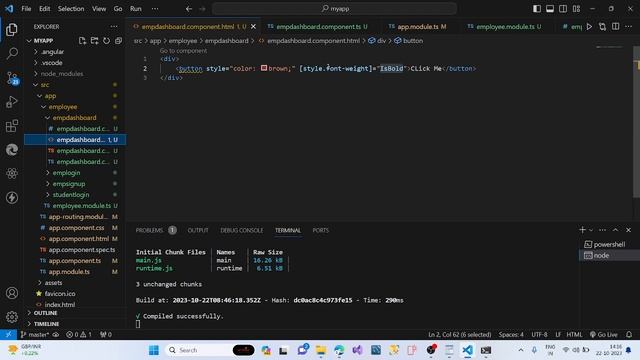
Task: Open the Thunder Client lightning icon
Action: point(12,198)
